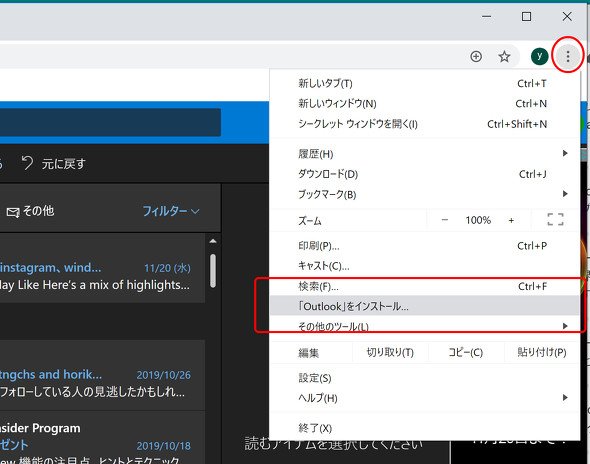Screen dimensions: 590x464
Task: Click the 貼り付け(P) edit button
Action: coord(541,353)
